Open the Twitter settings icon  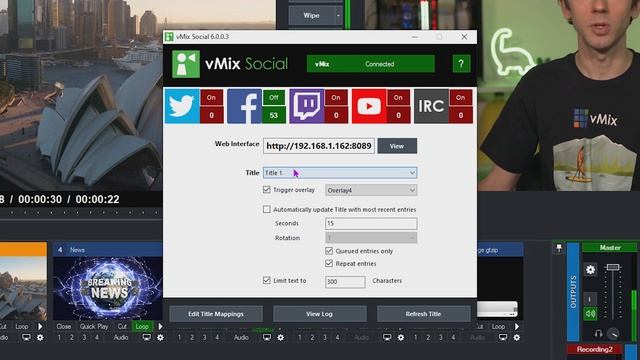coord(182,106)
